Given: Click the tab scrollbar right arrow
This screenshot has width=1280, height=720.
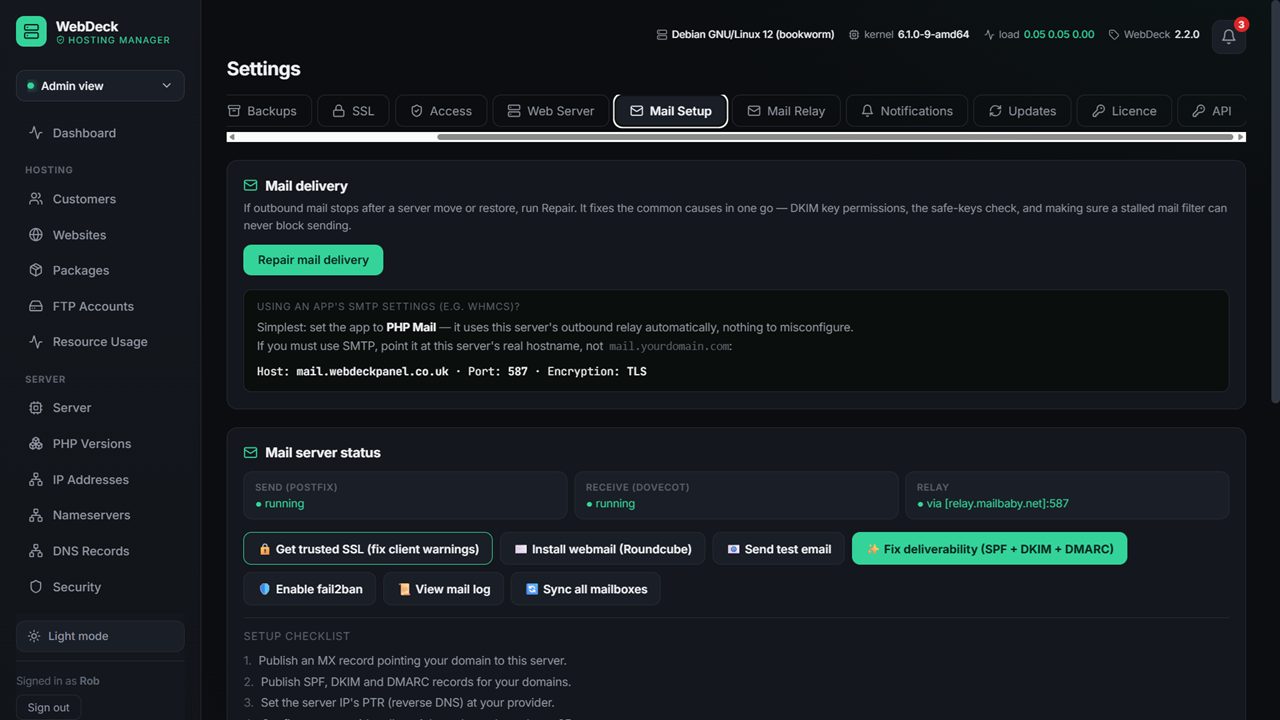Looking at the screenshot, I should (x=1241, y=137).
